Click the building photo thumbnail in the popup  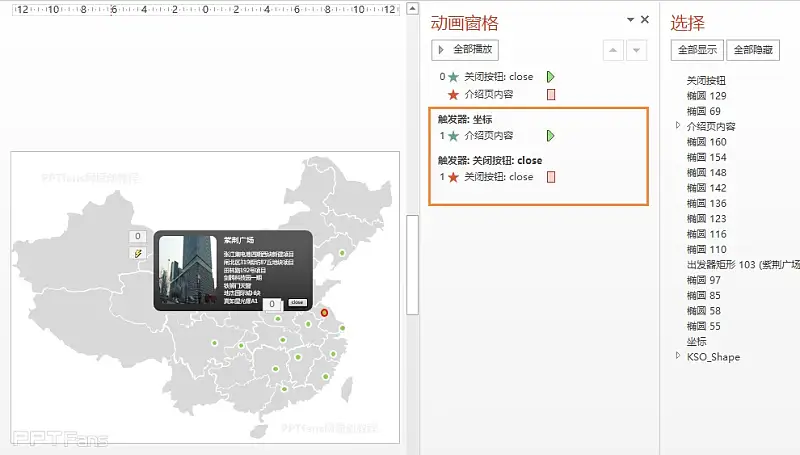187,270
